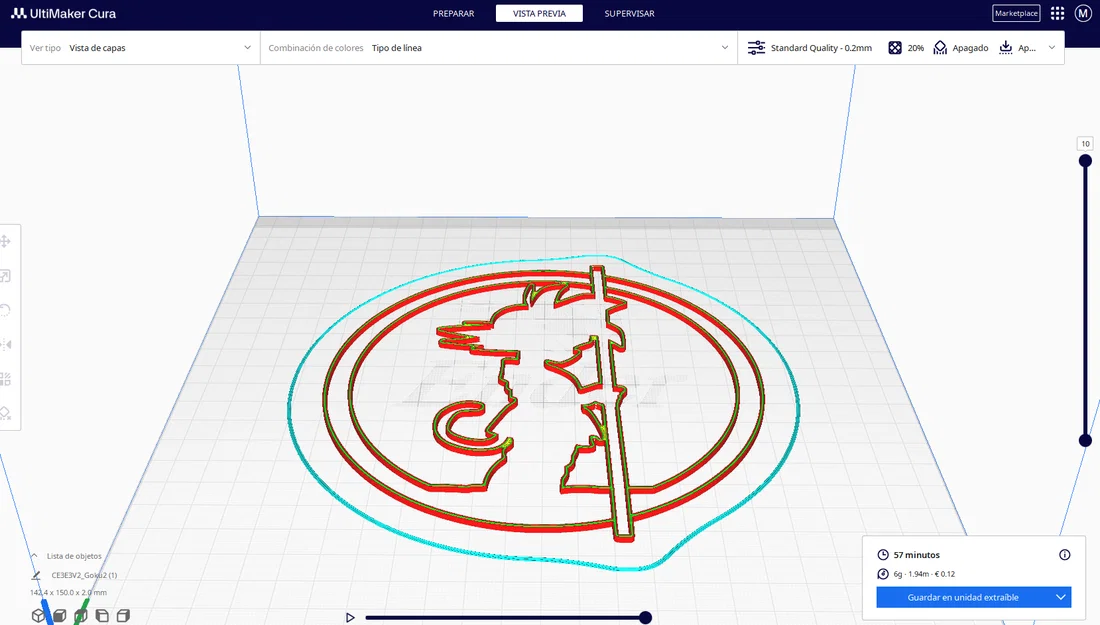Play the layer simulation
The height and width of the screenshot is (625, 1100).
tap(350, 617)
